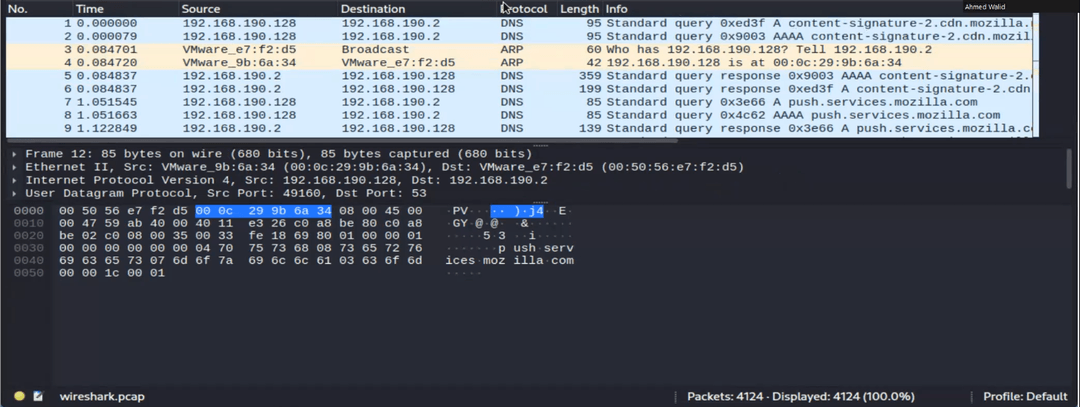This screenshot has width=1080, height=407.
Task: Click ASCII text 'ices moz illa com'
Action: 510,260
